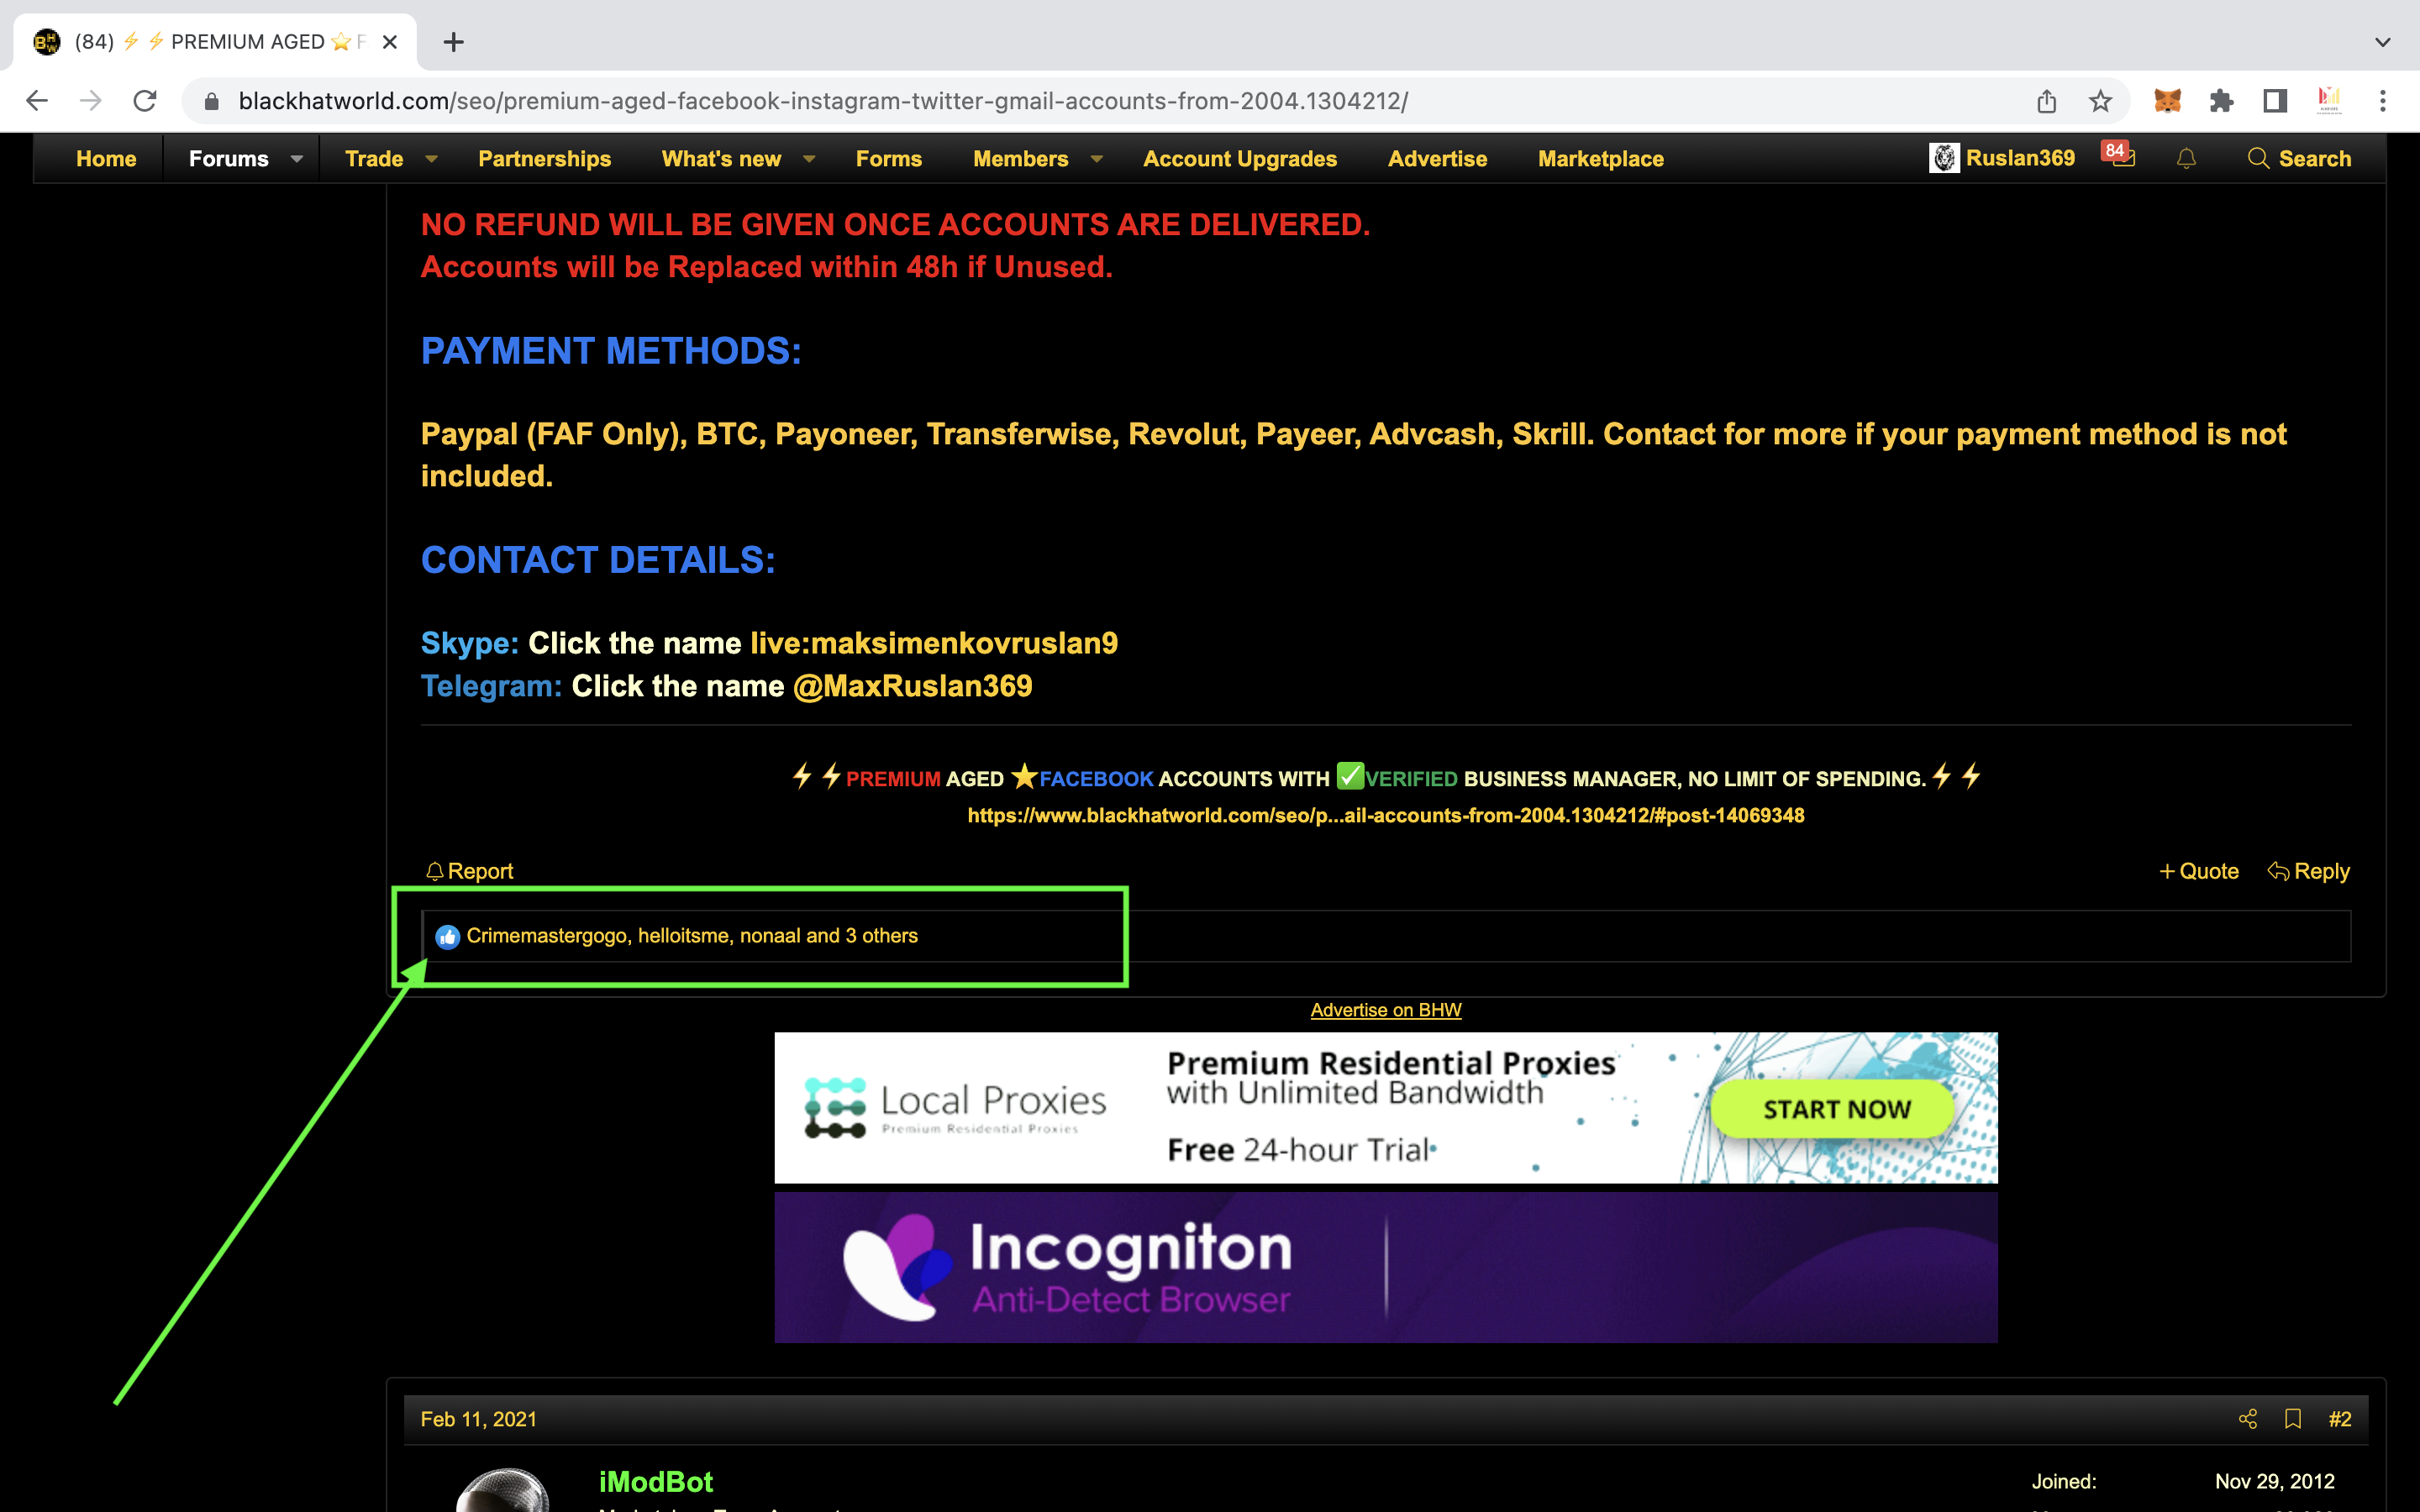Screen dimensions: 2420x1512
Task: Click the Forums menu label
Action: click(229, 159)
